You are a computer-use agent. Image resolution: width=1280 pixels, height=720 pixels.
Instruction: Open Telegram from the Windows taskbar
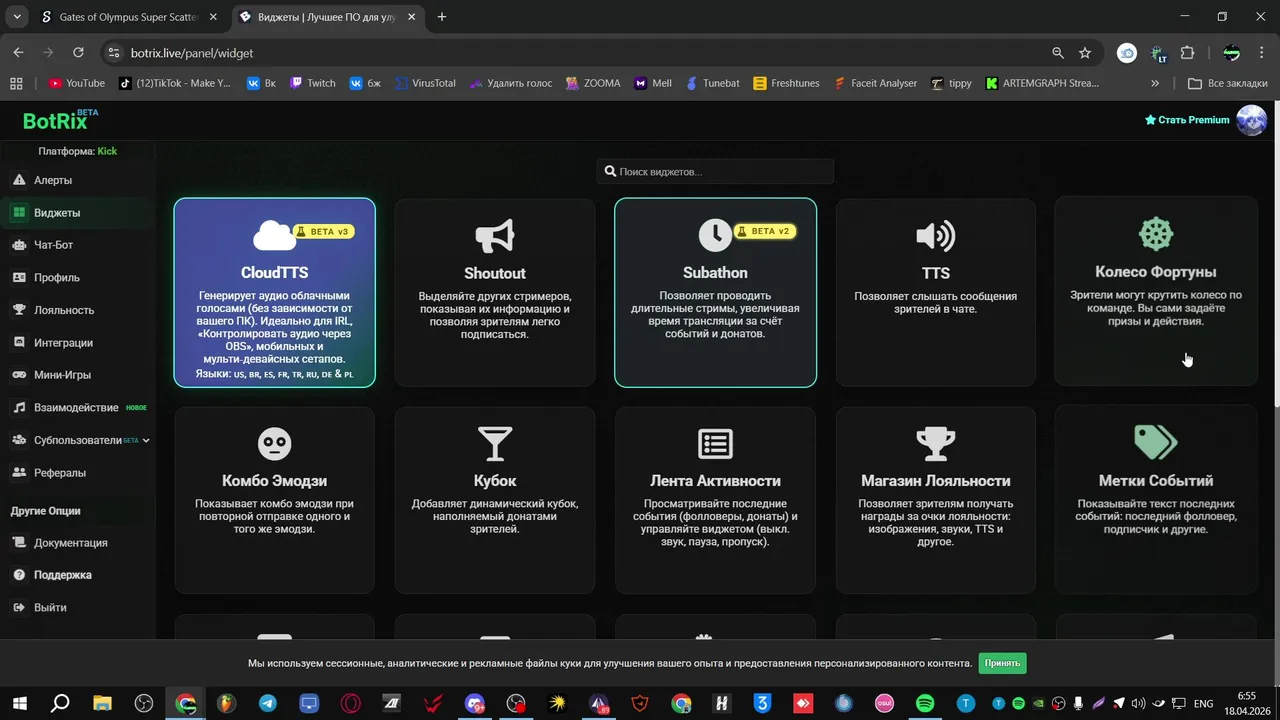point(268,703)
